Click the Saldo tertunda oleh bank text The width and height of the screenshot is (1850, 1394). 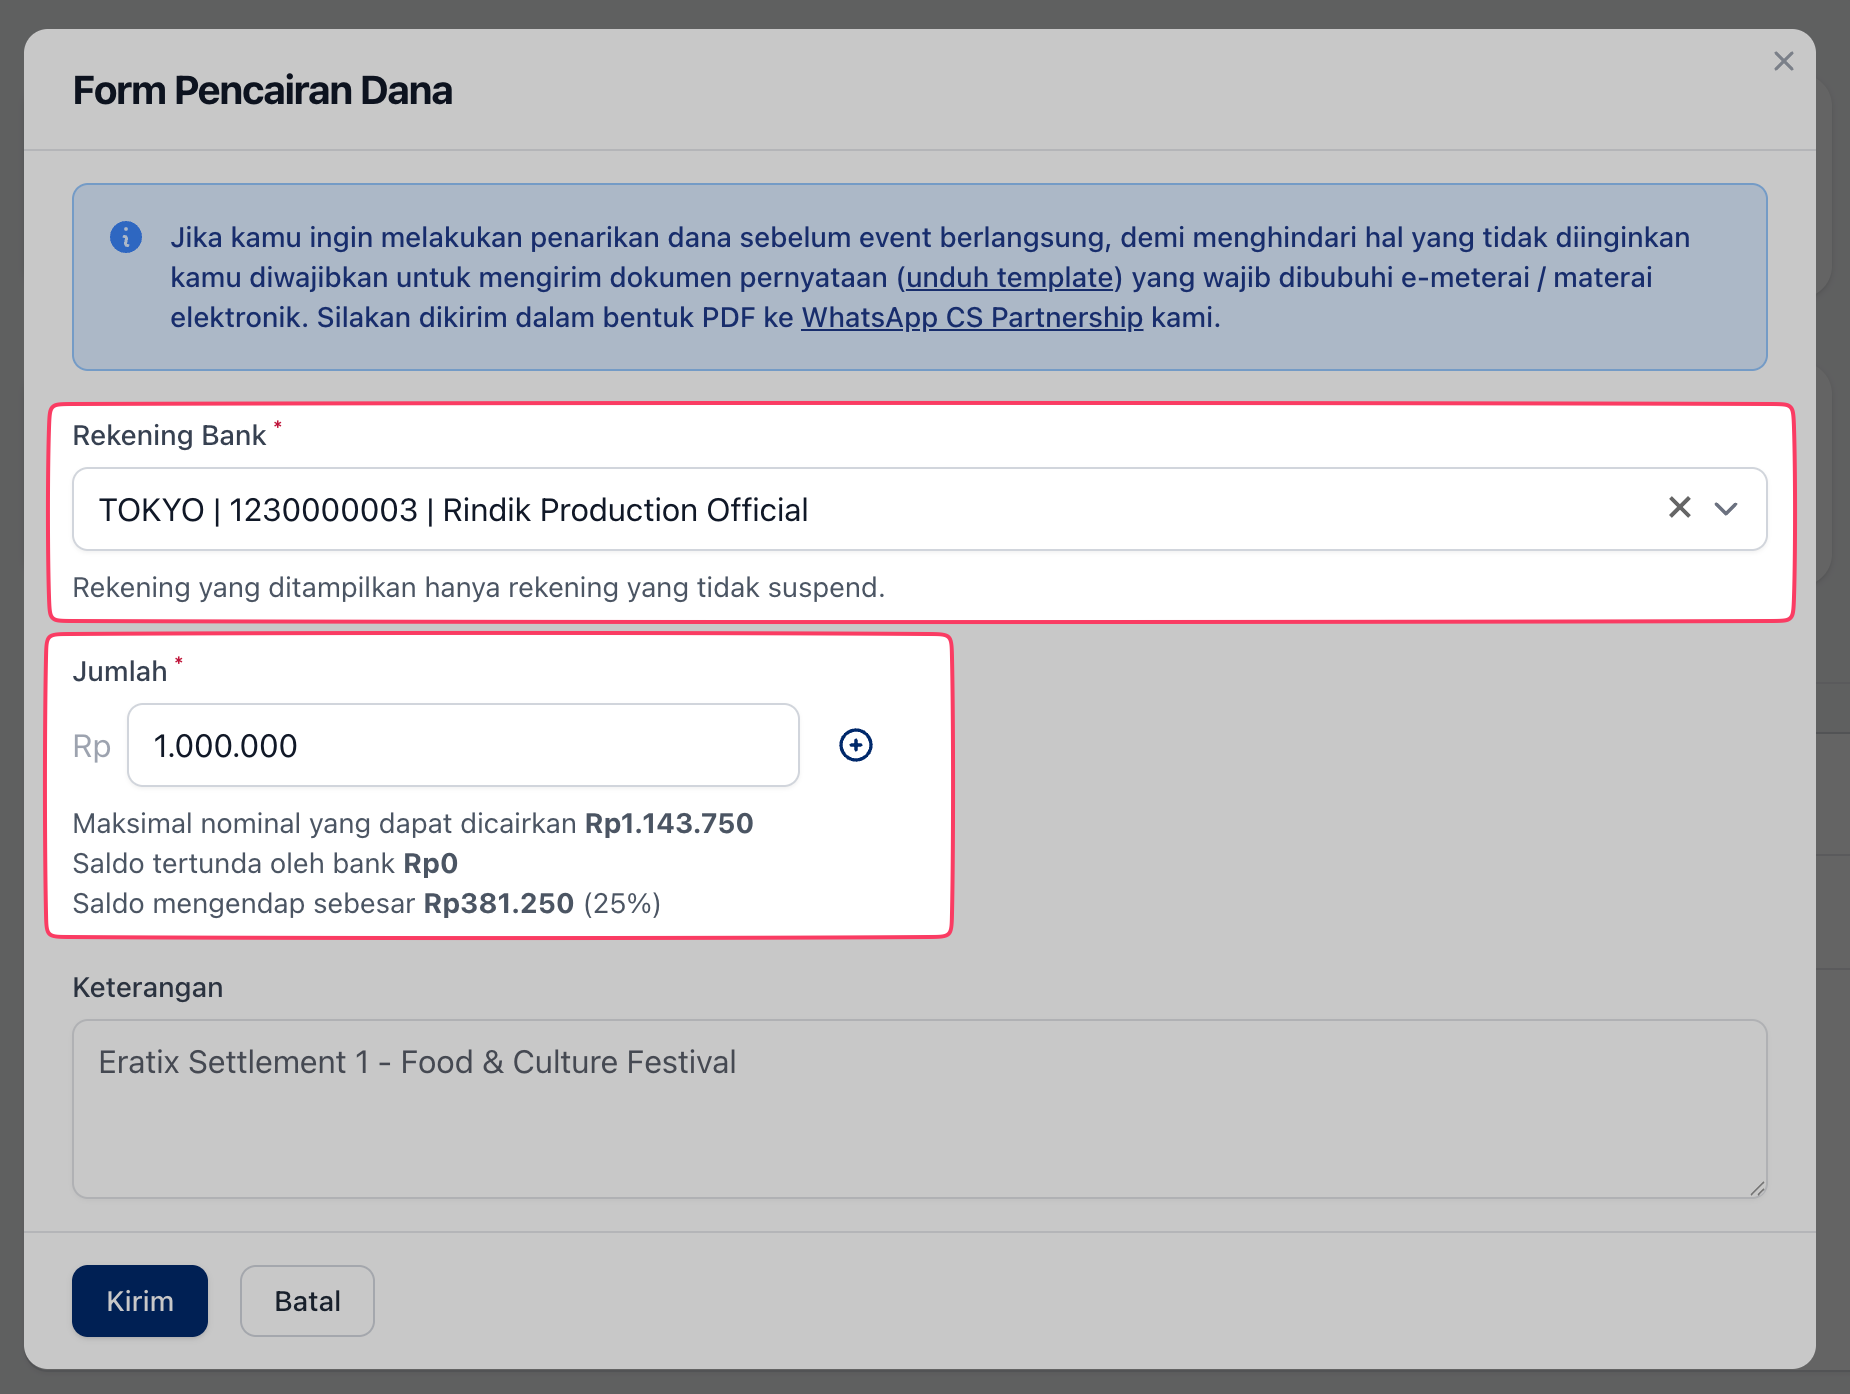[x=265, y=863]
